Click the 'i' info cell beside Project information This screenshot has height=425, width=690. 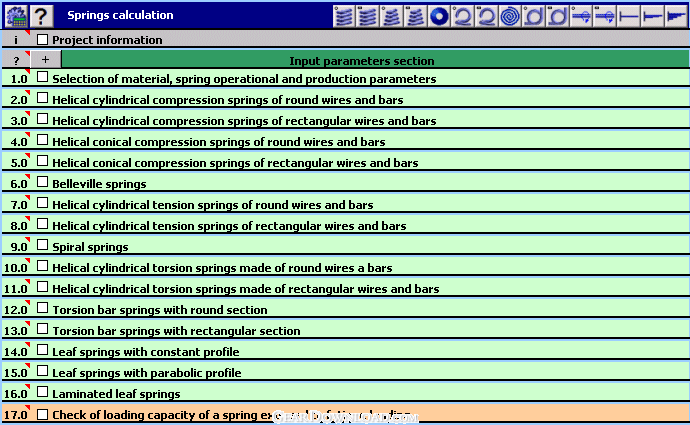16,40
